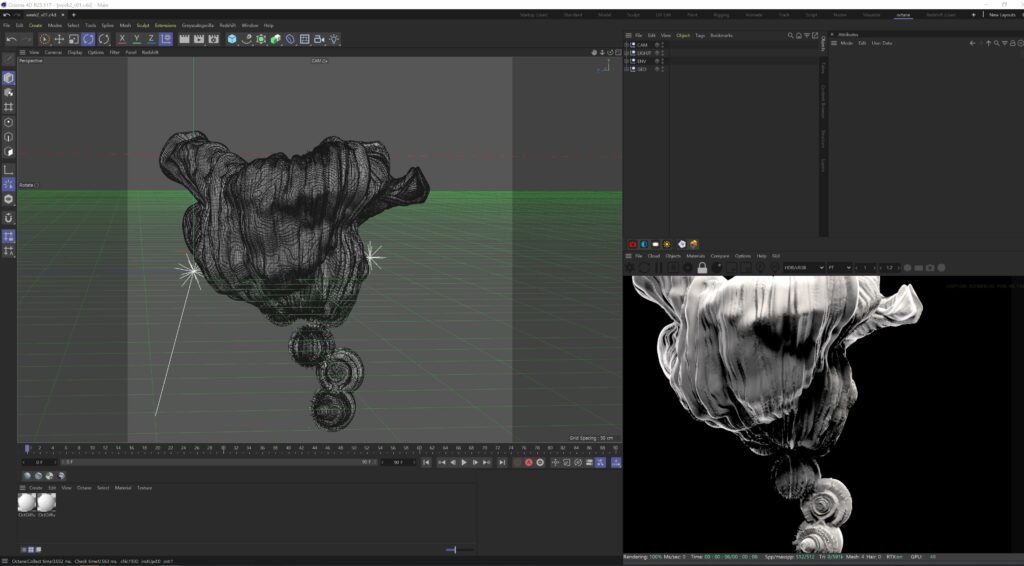The height and width of the screenshot is (566, 1024).
Task: Toggle Y axis lock
Action: click(137, 39)
